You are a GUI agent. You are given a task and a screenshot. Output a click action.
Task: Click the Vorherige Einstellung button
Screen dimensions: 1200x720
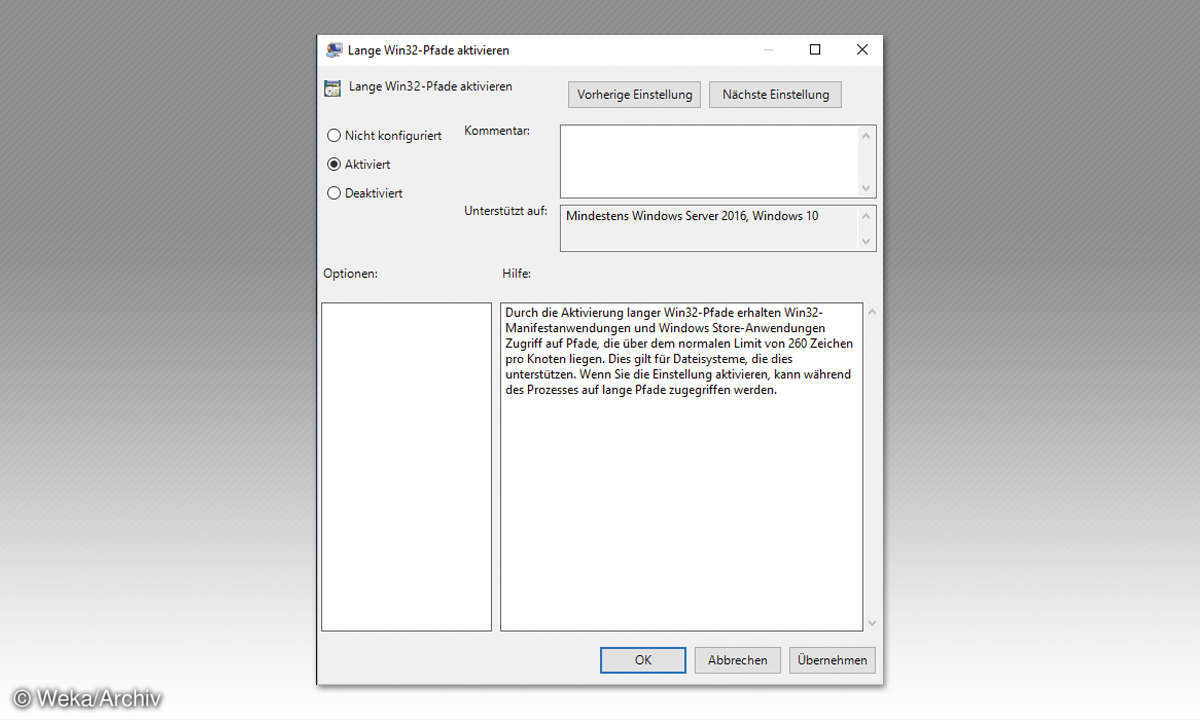pos(634,95)
